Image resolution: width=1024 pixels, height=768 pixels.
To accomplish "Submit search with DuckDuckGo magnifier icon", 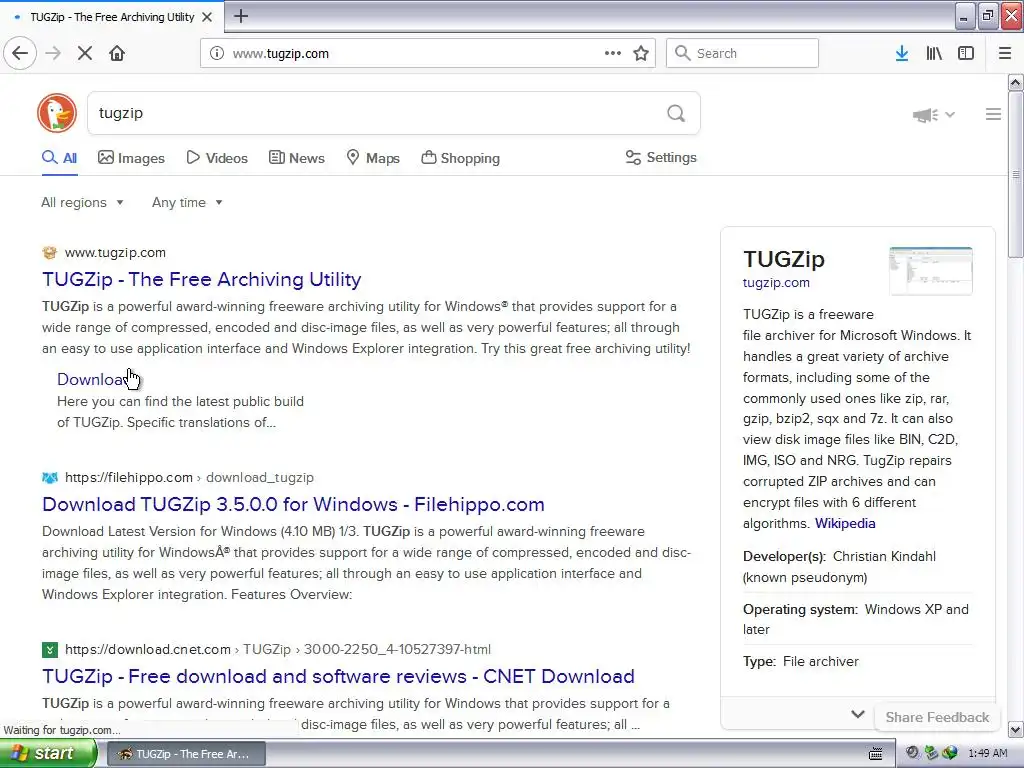I will coord(676,114).
